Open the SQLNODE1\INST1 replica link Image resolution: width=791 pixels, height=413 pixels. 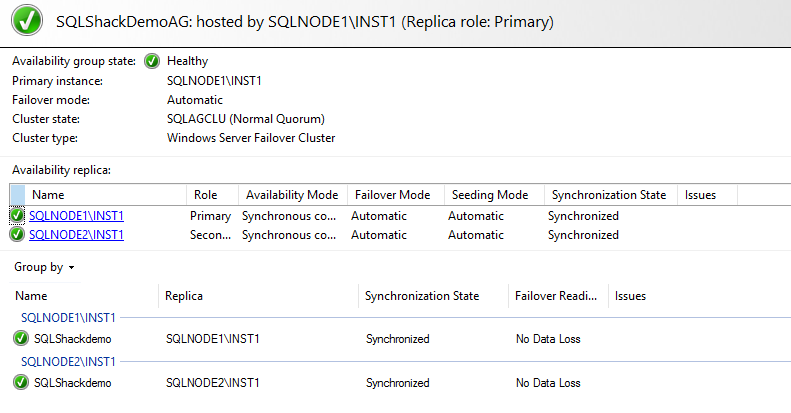pos(76,216)
